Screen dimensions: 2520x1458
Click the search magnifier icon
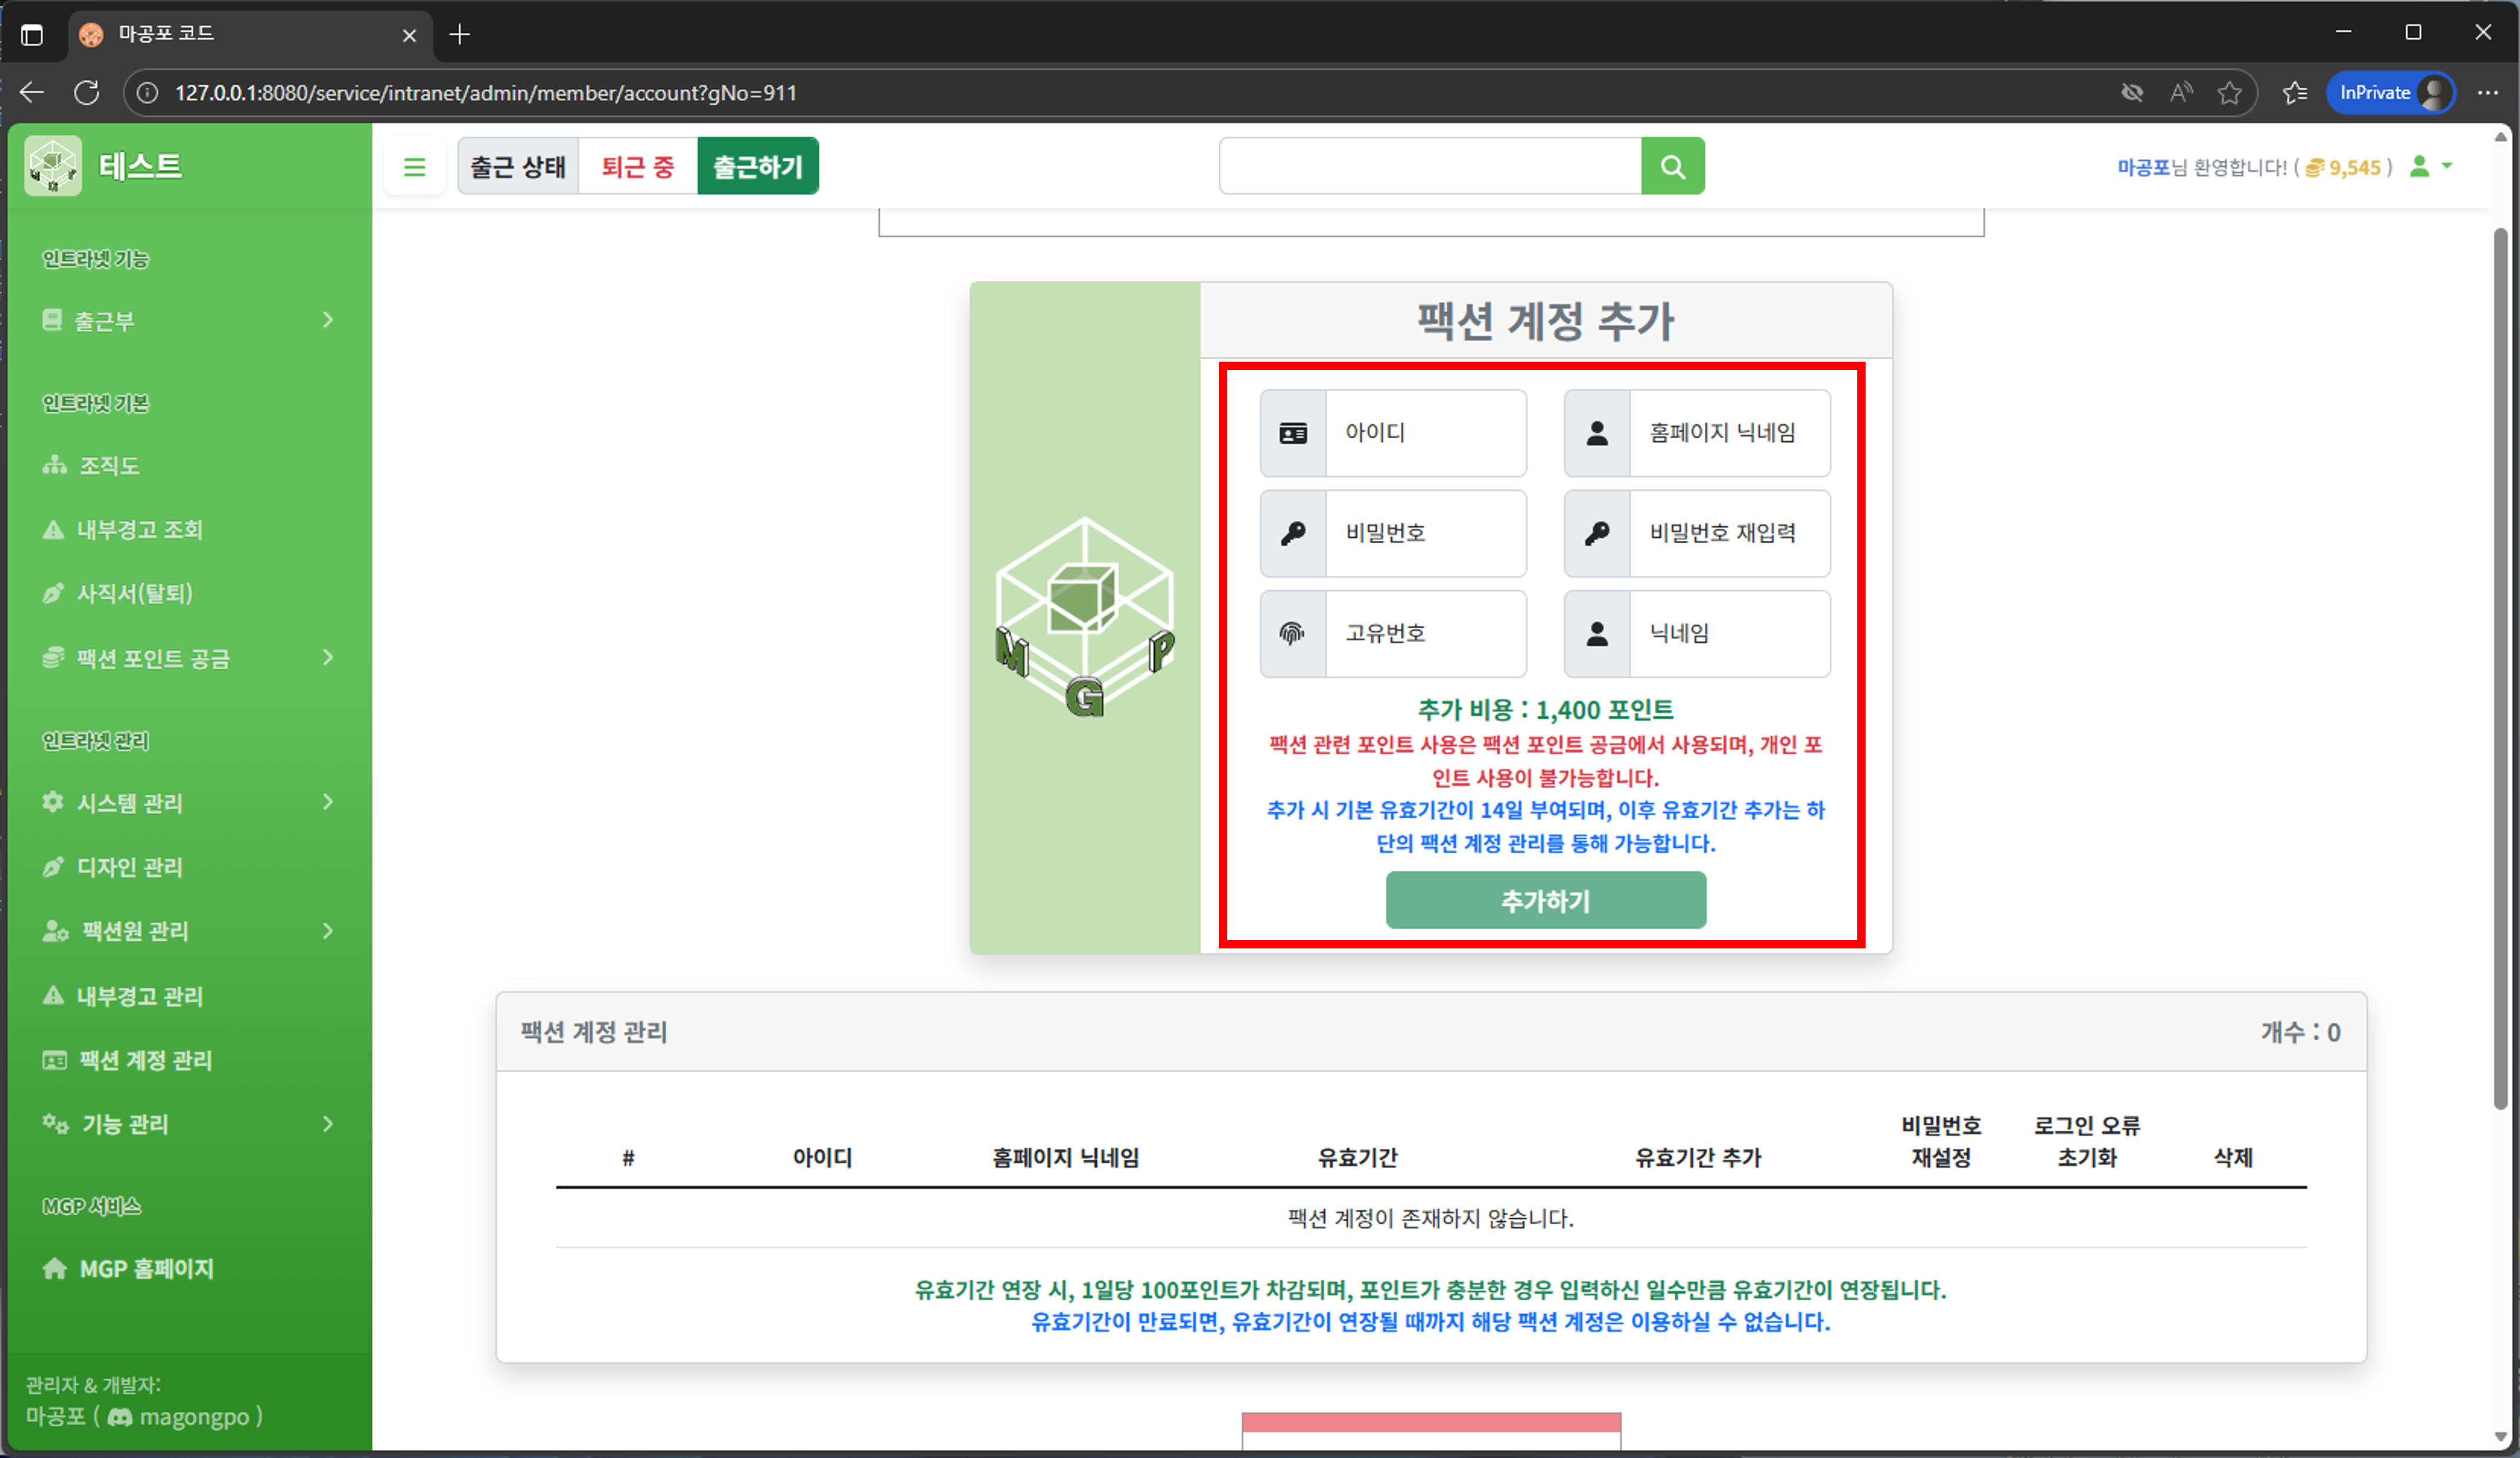click(1672, 166)
